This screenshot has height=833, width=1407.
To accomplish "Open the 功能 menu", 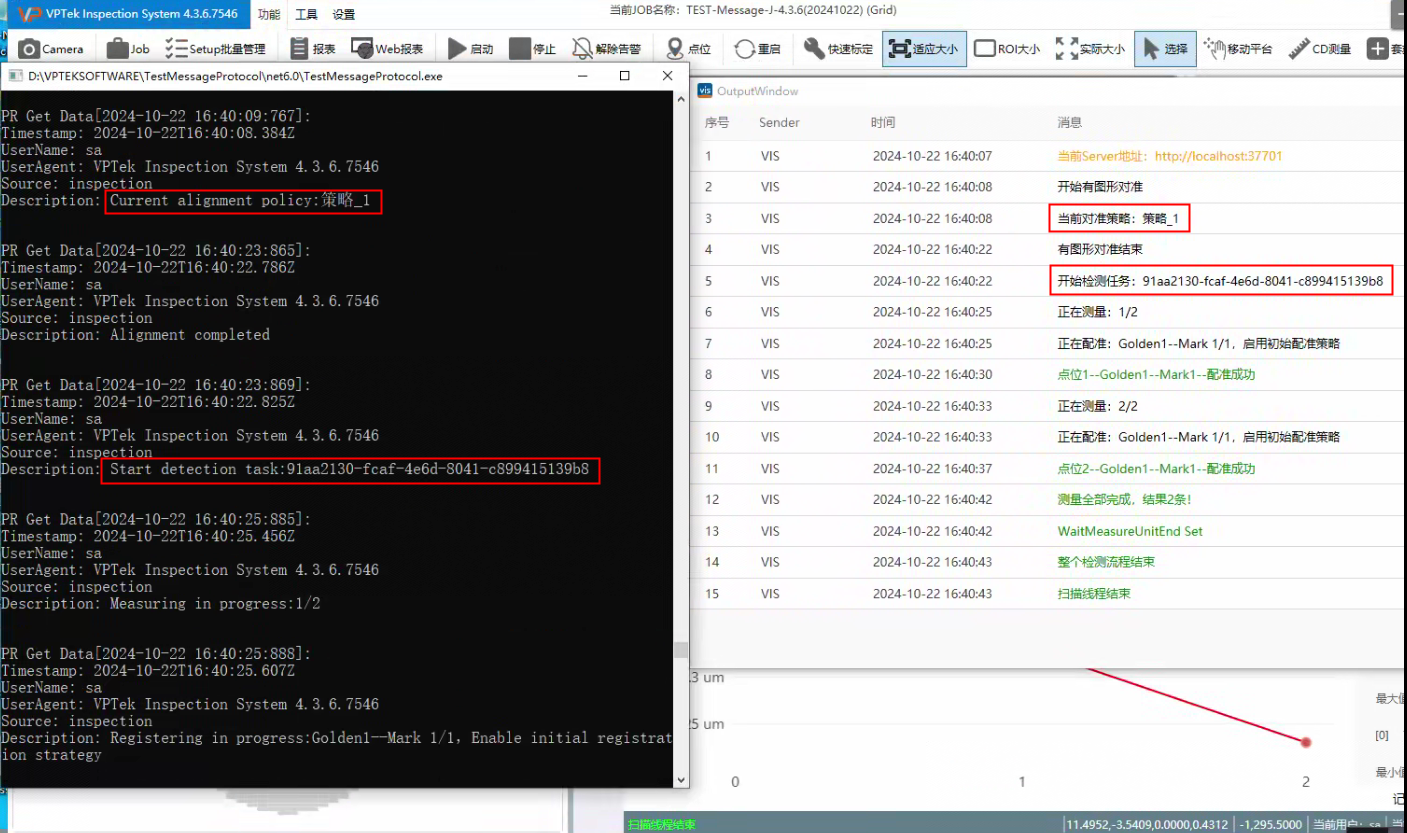I will click(269, 15).
